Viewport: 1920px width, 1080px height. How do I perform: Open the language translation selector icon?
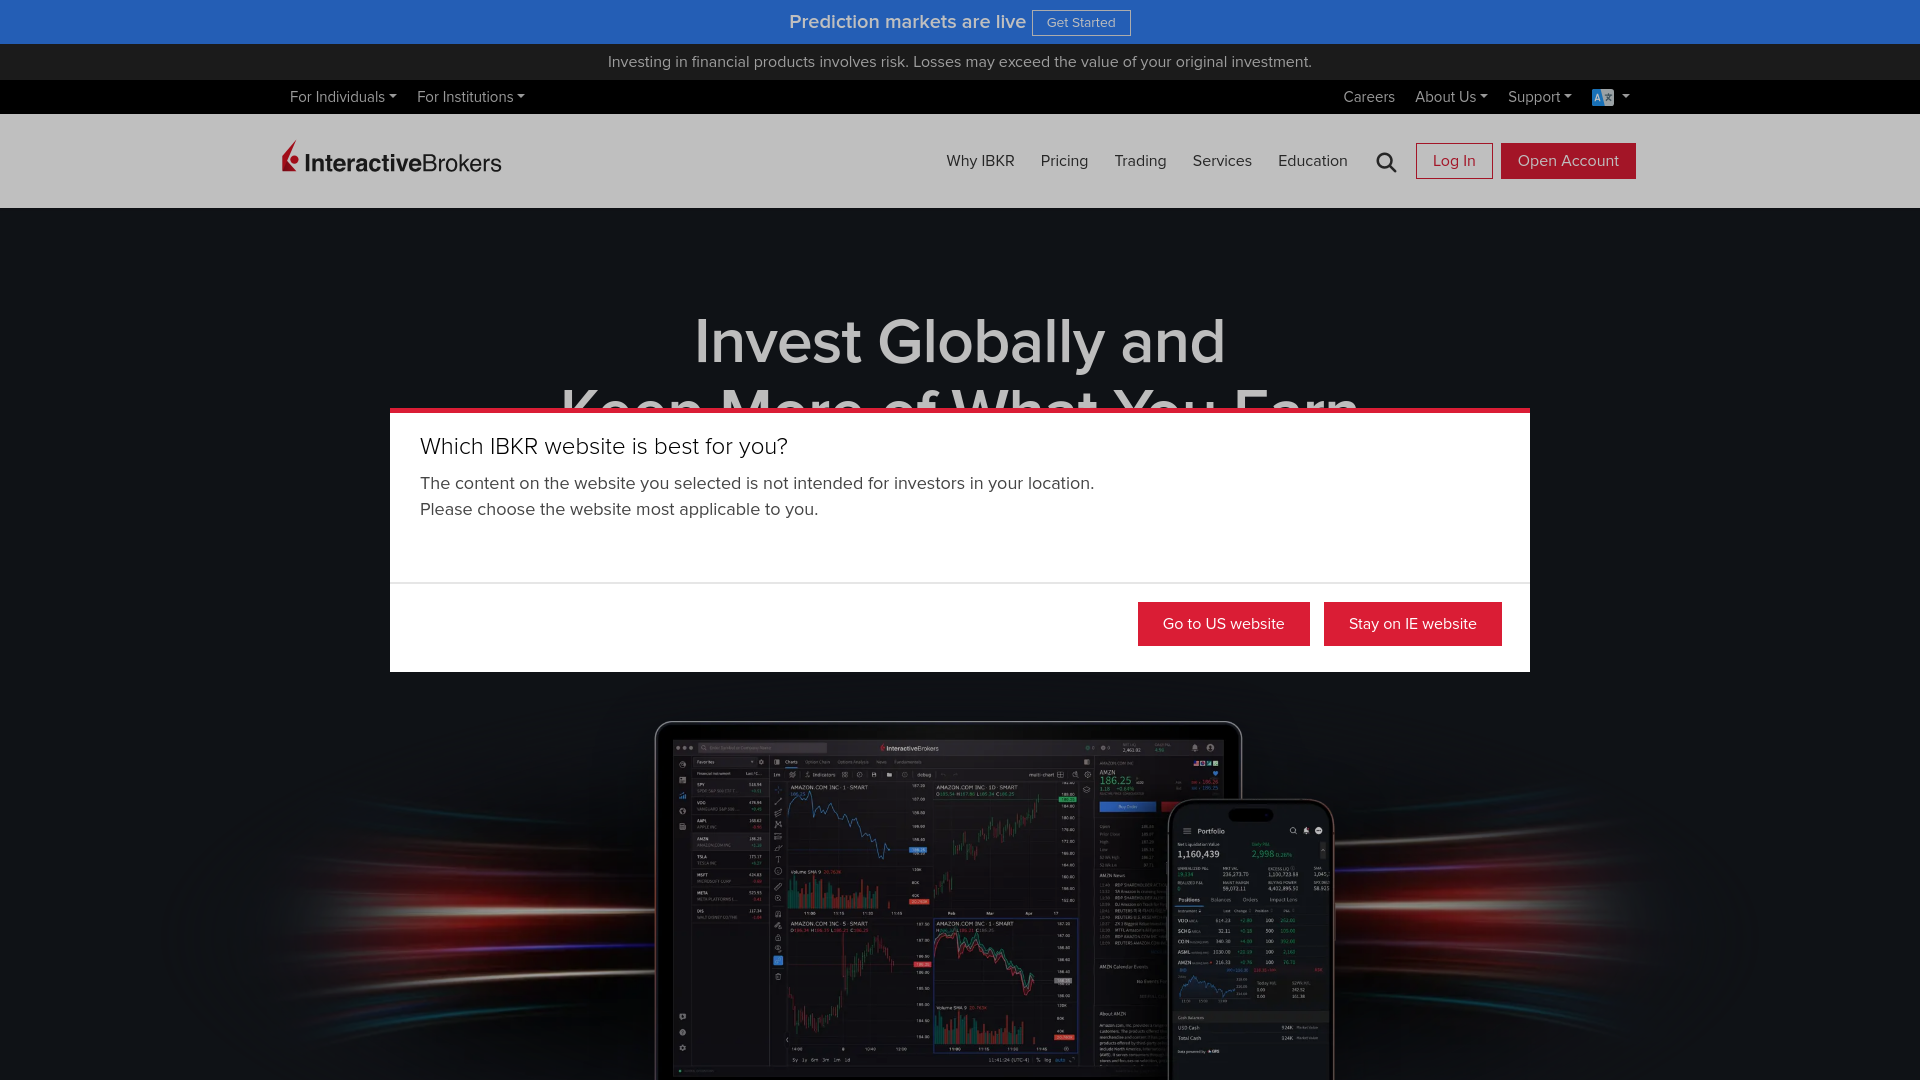tap(1610, 97)
